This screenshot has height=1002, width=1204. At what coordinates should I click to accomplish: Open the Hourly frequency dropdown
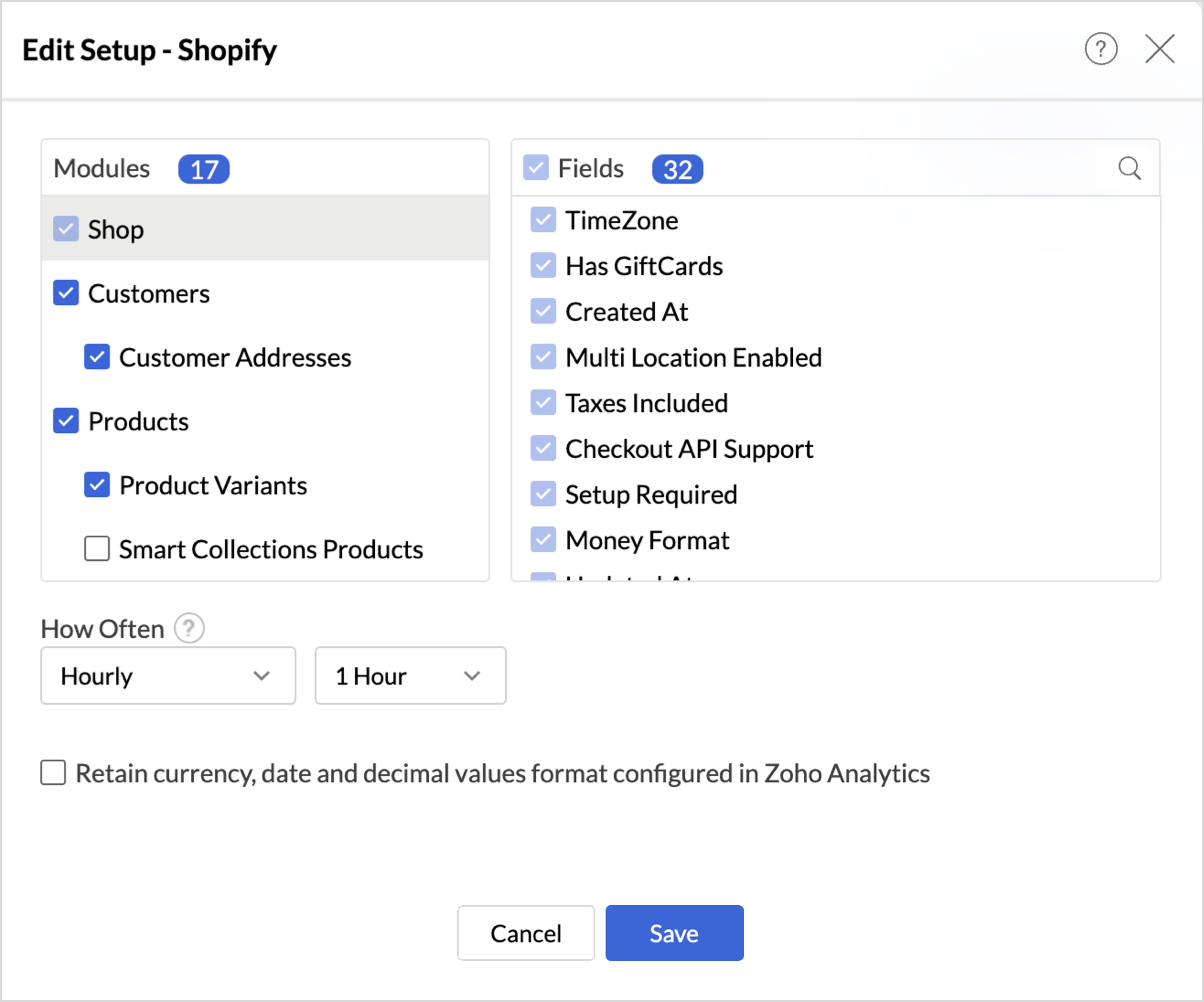click(168, 676)
